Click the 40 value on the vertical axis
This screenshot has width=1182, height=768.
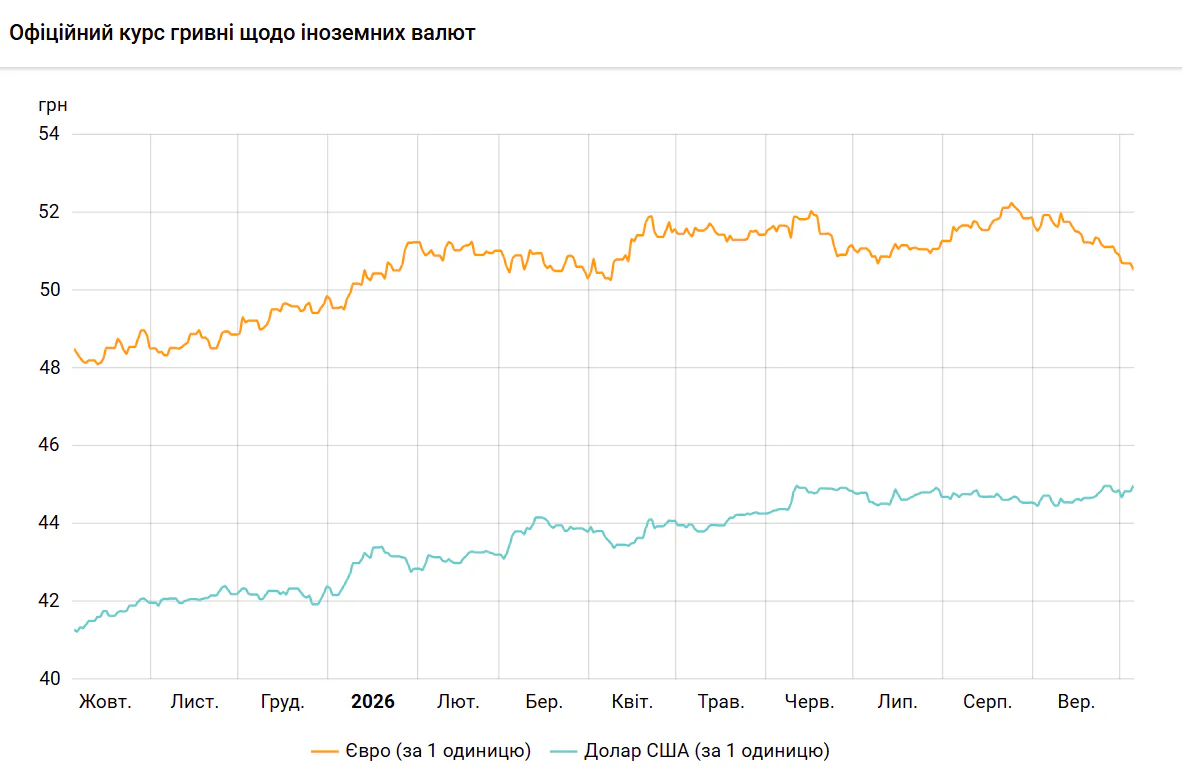coord(49,678)
